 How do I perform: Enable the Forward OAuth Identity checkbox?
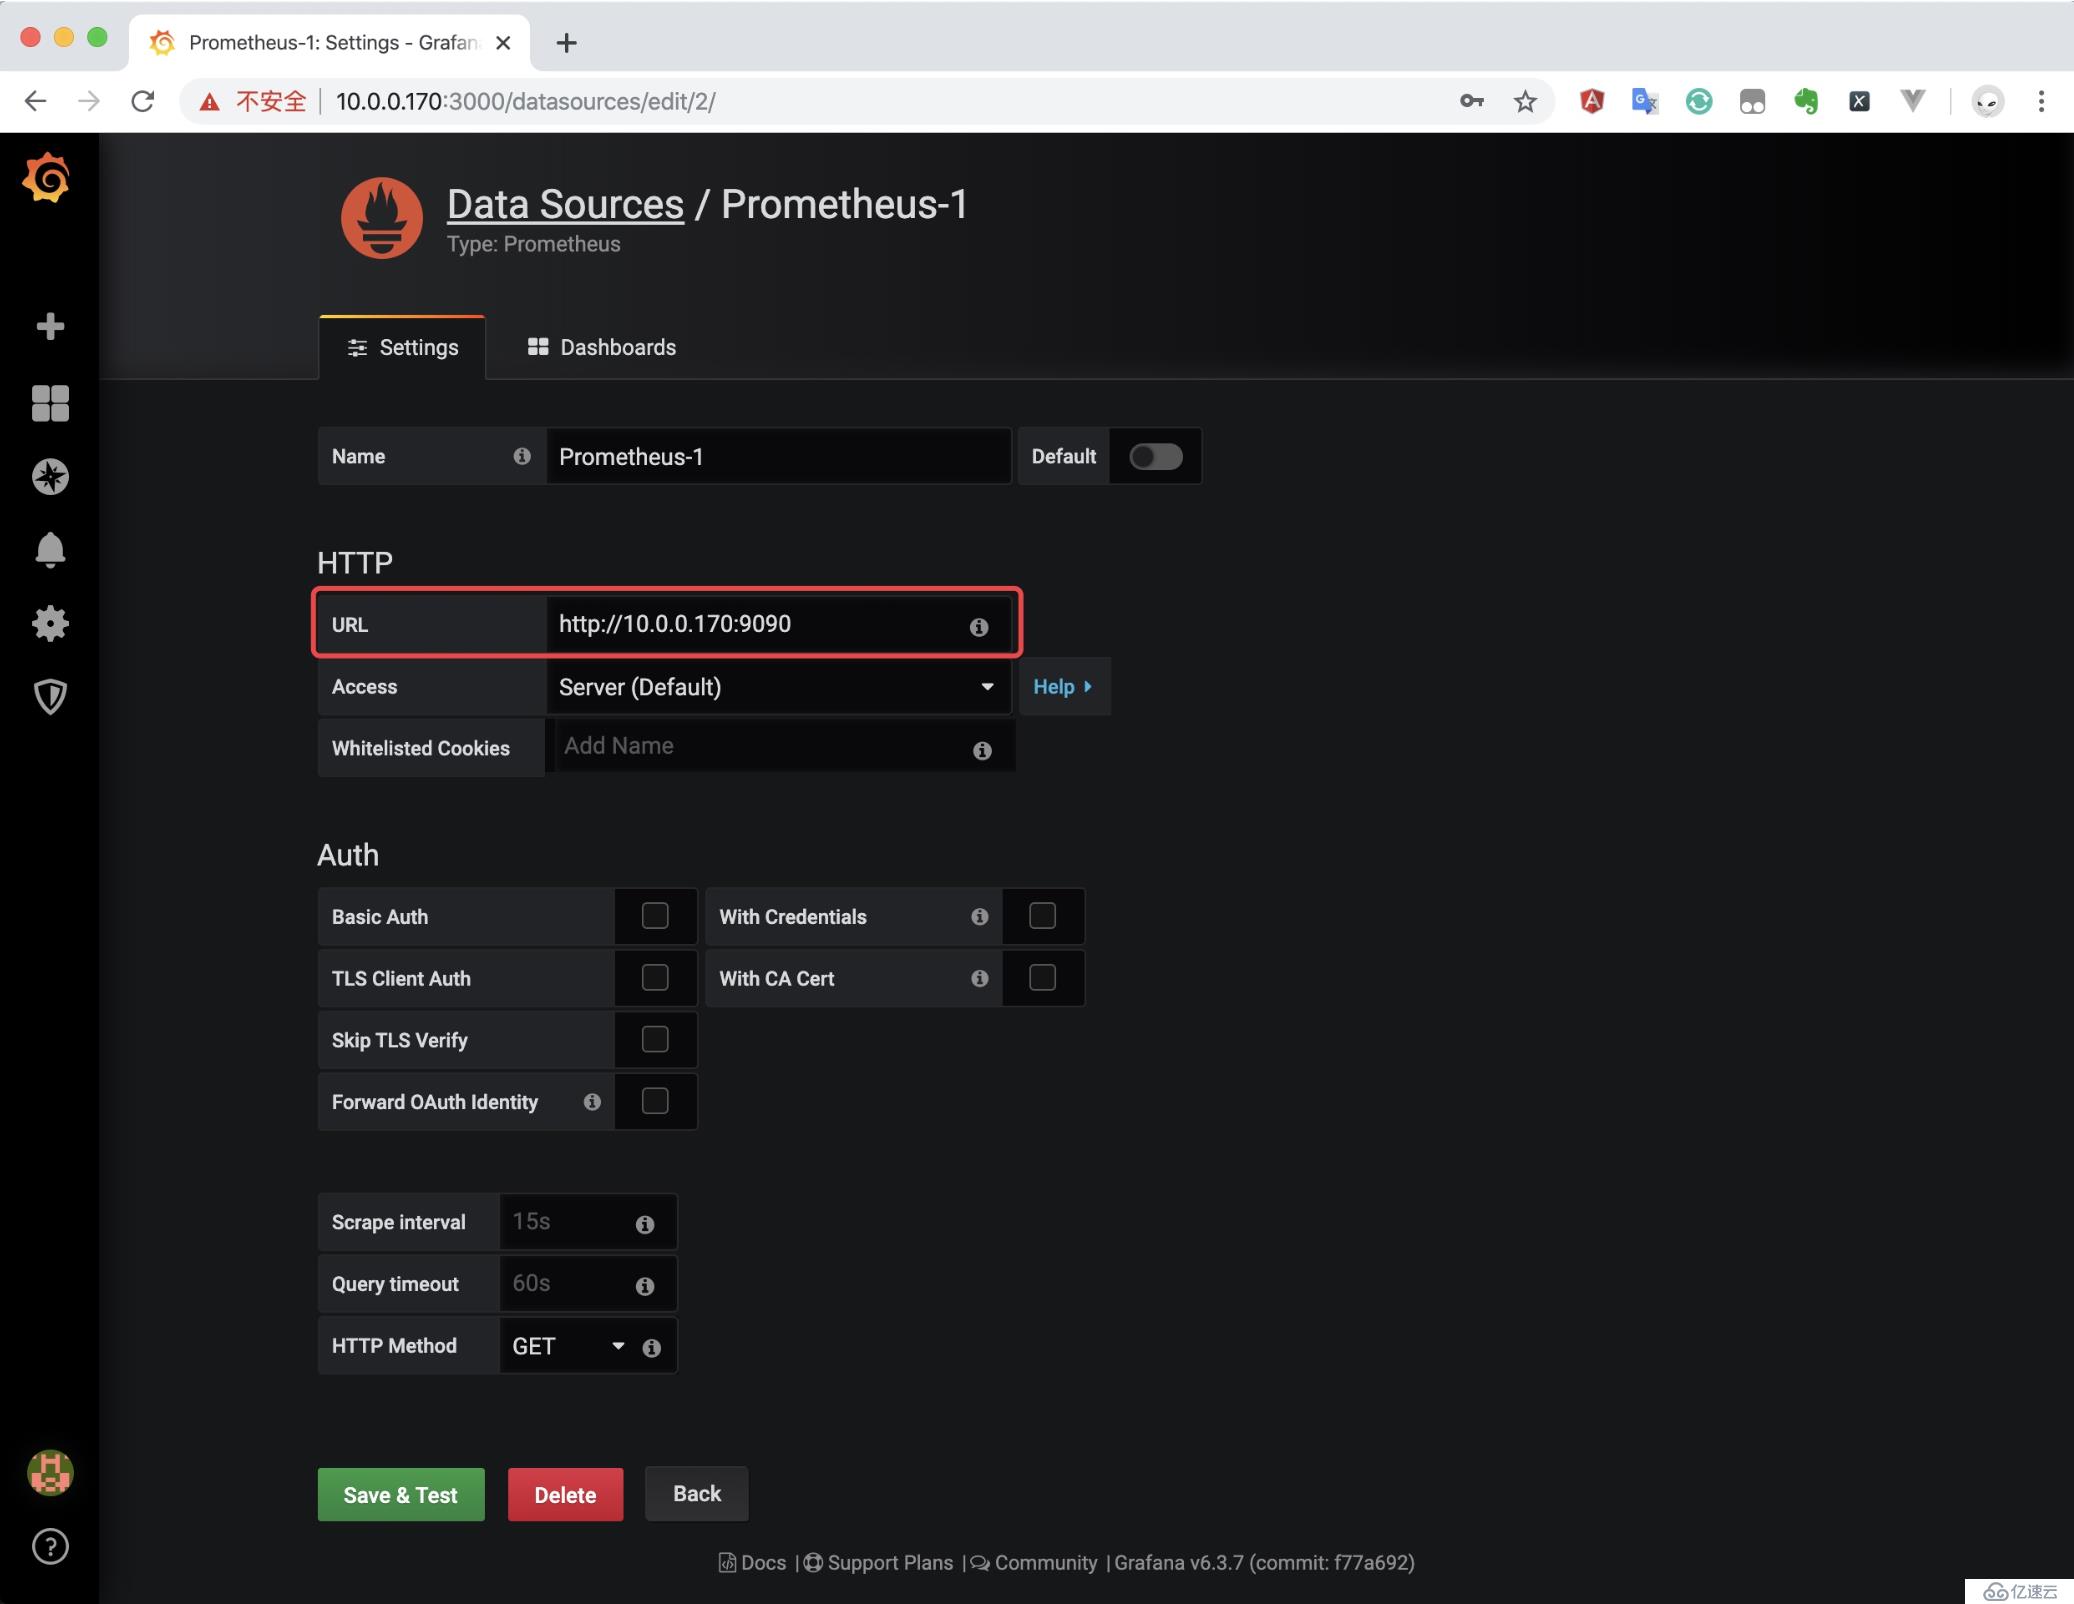(x=655, y=1101)
